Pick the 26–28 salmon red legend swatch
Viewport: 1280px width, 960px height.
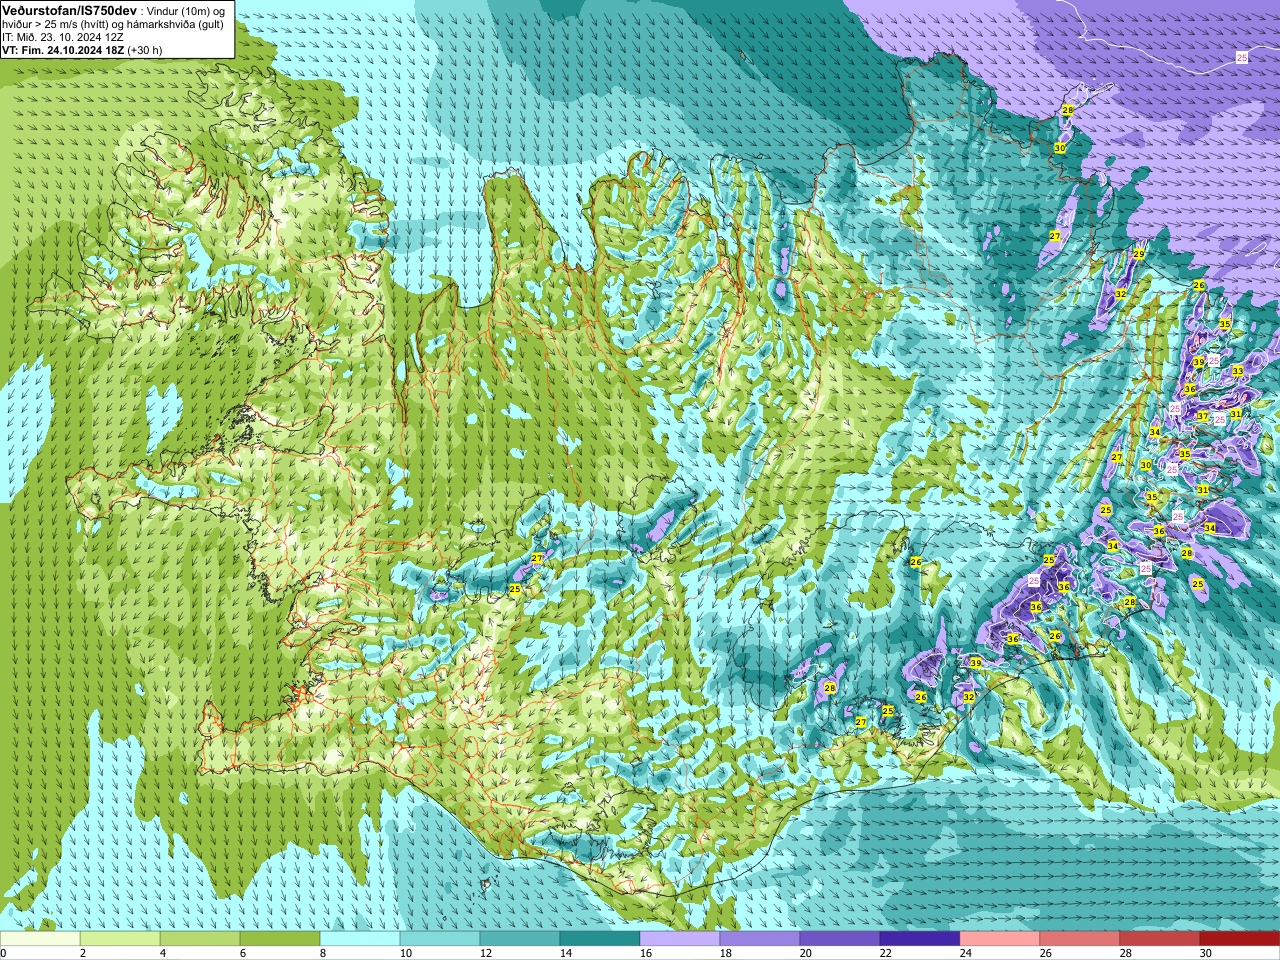coord(1080,939)
